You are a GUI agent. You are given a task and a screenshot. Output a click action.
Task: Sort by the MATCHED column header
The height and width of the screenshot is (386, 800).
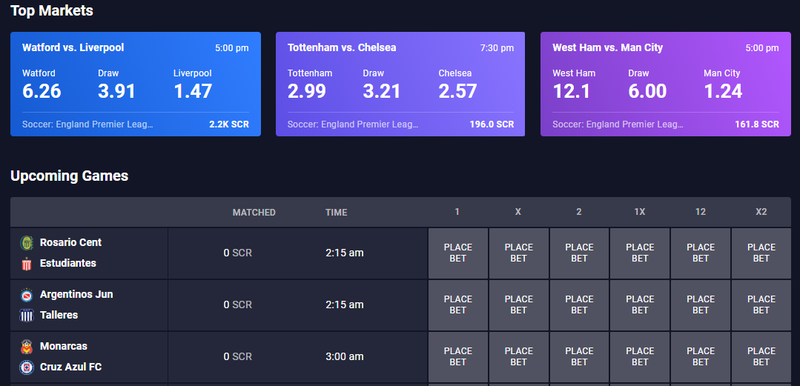254,213
